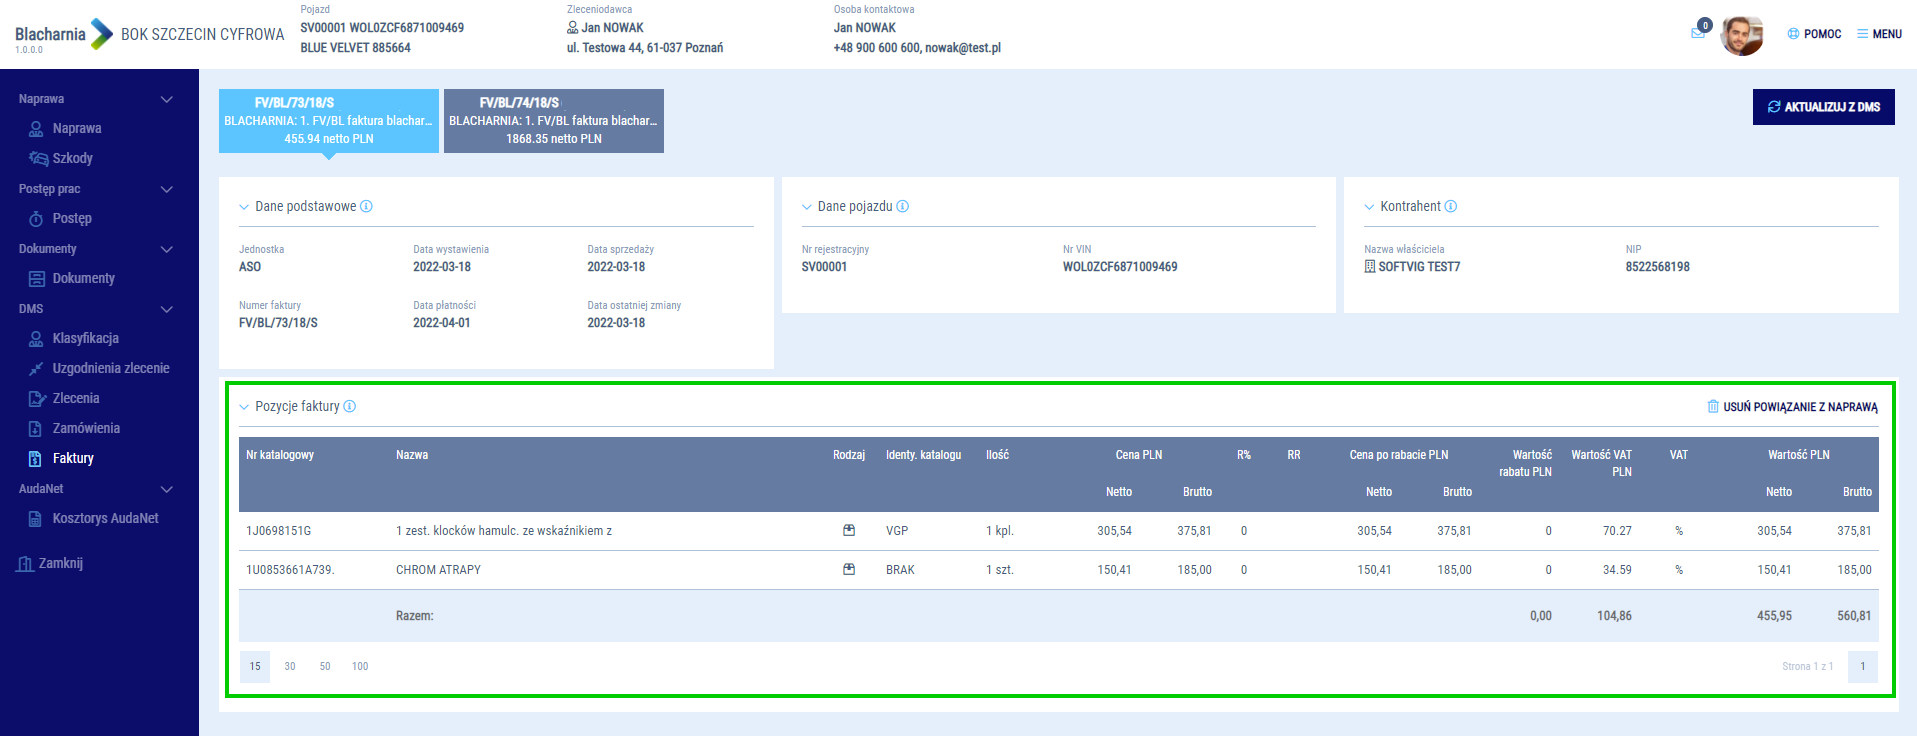Image resolution: width=1917 pixels, height=736 pixels.
Task: Collapse the AudaNet sidebar section
Action: [x=167, y=489]
